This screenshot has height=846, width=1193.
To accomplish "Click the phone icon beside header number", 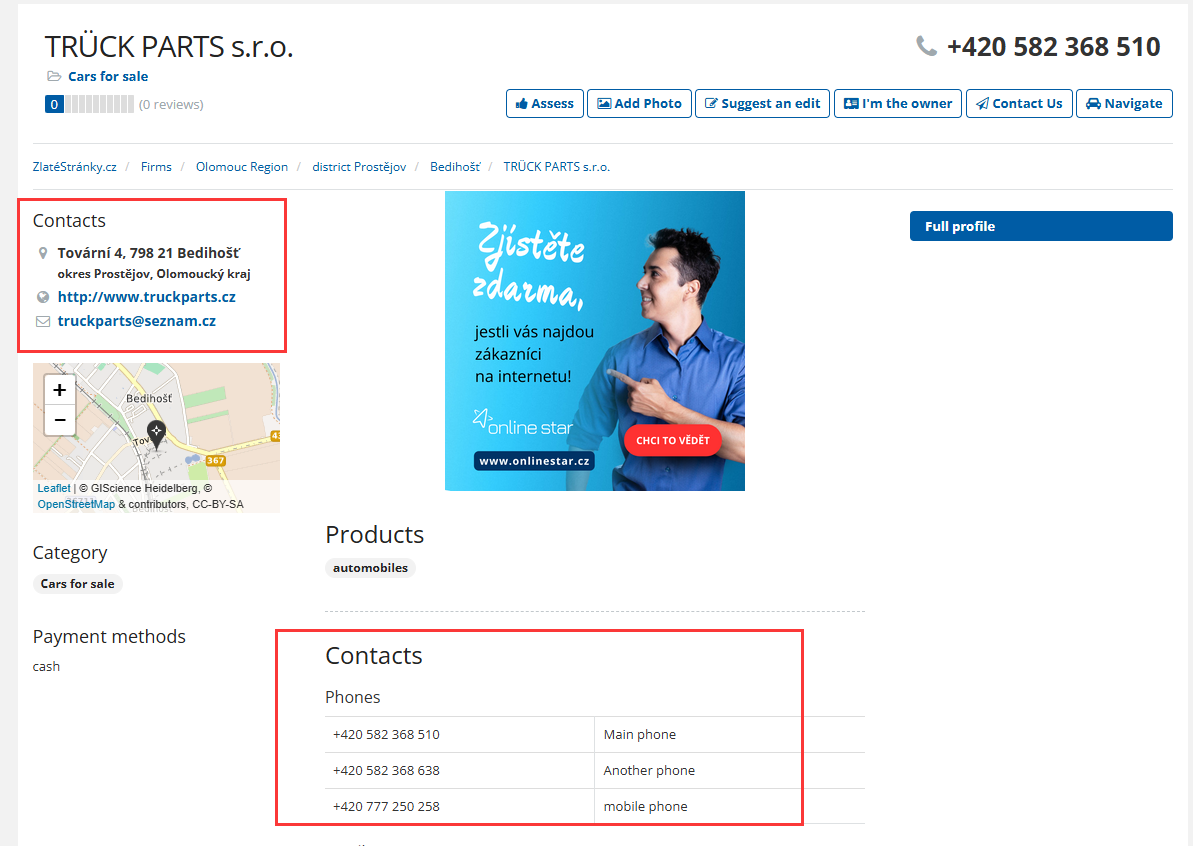I will tap(926, 46).
